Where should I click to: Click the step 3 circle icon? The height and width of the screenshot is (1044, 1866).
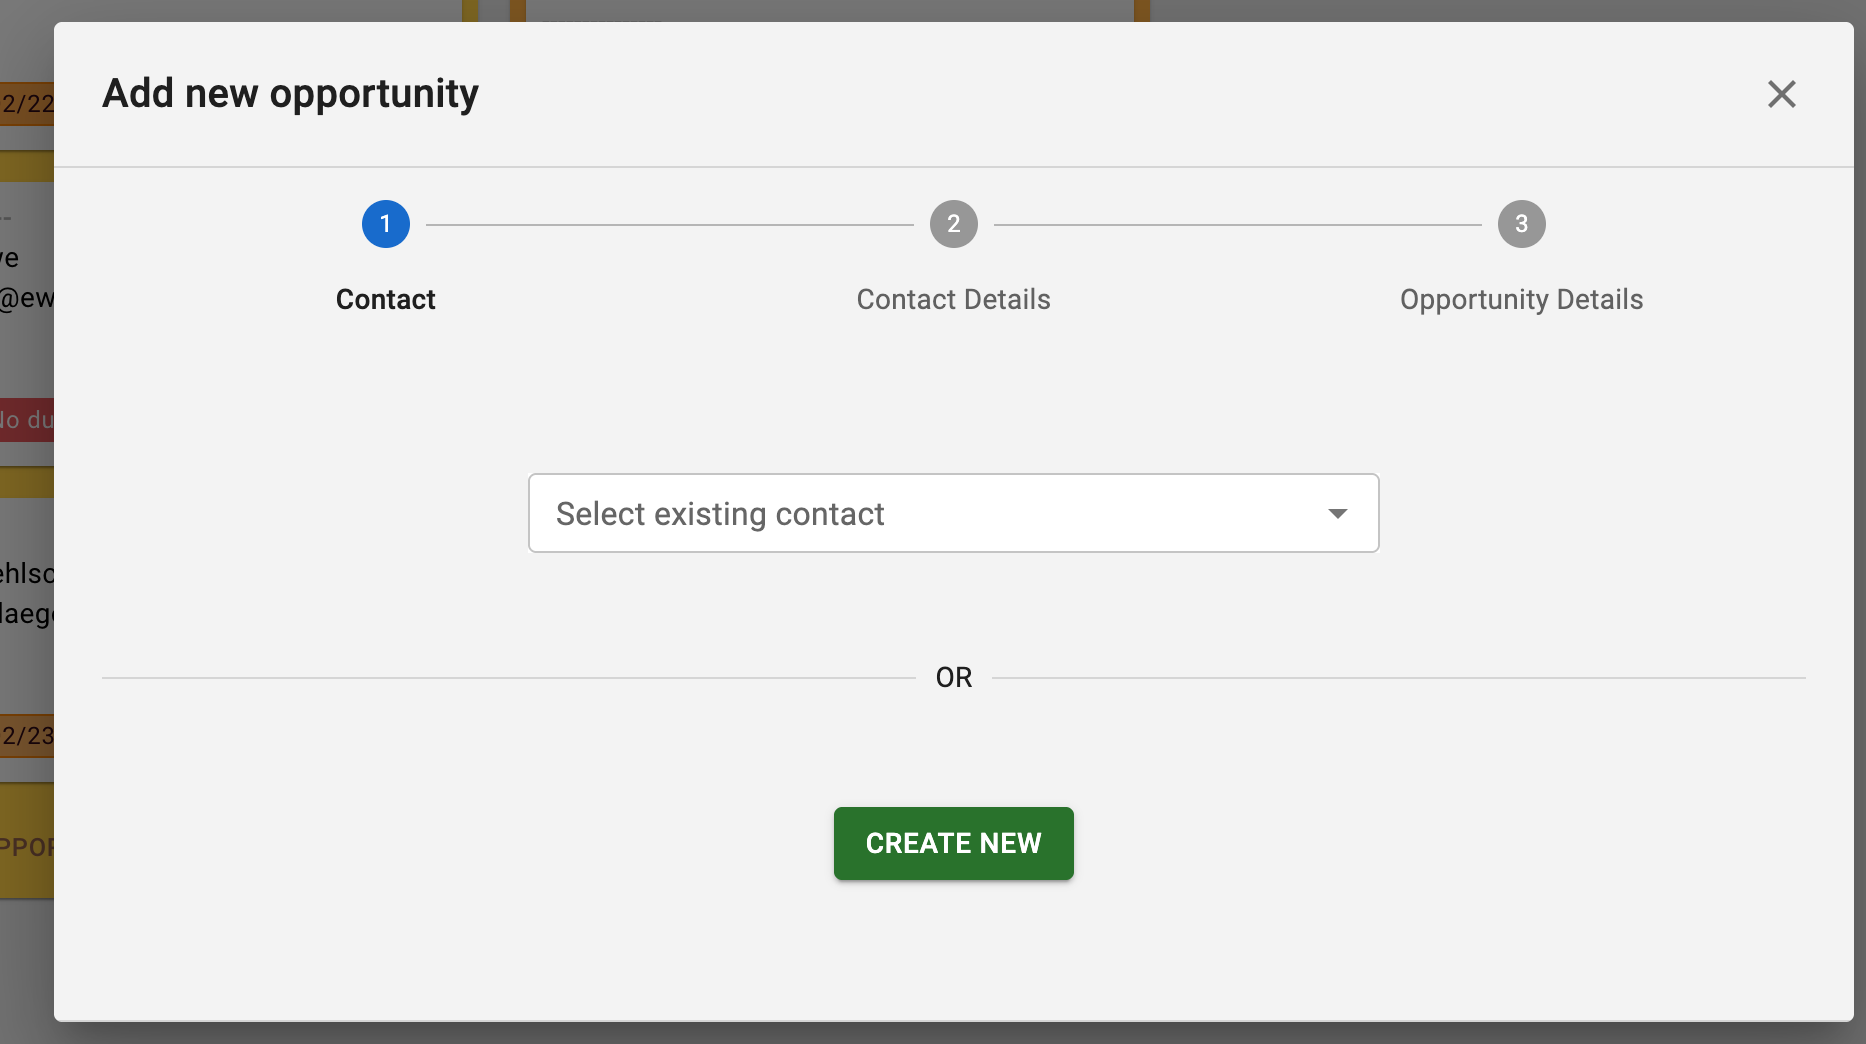click(x=1521, y=224)
